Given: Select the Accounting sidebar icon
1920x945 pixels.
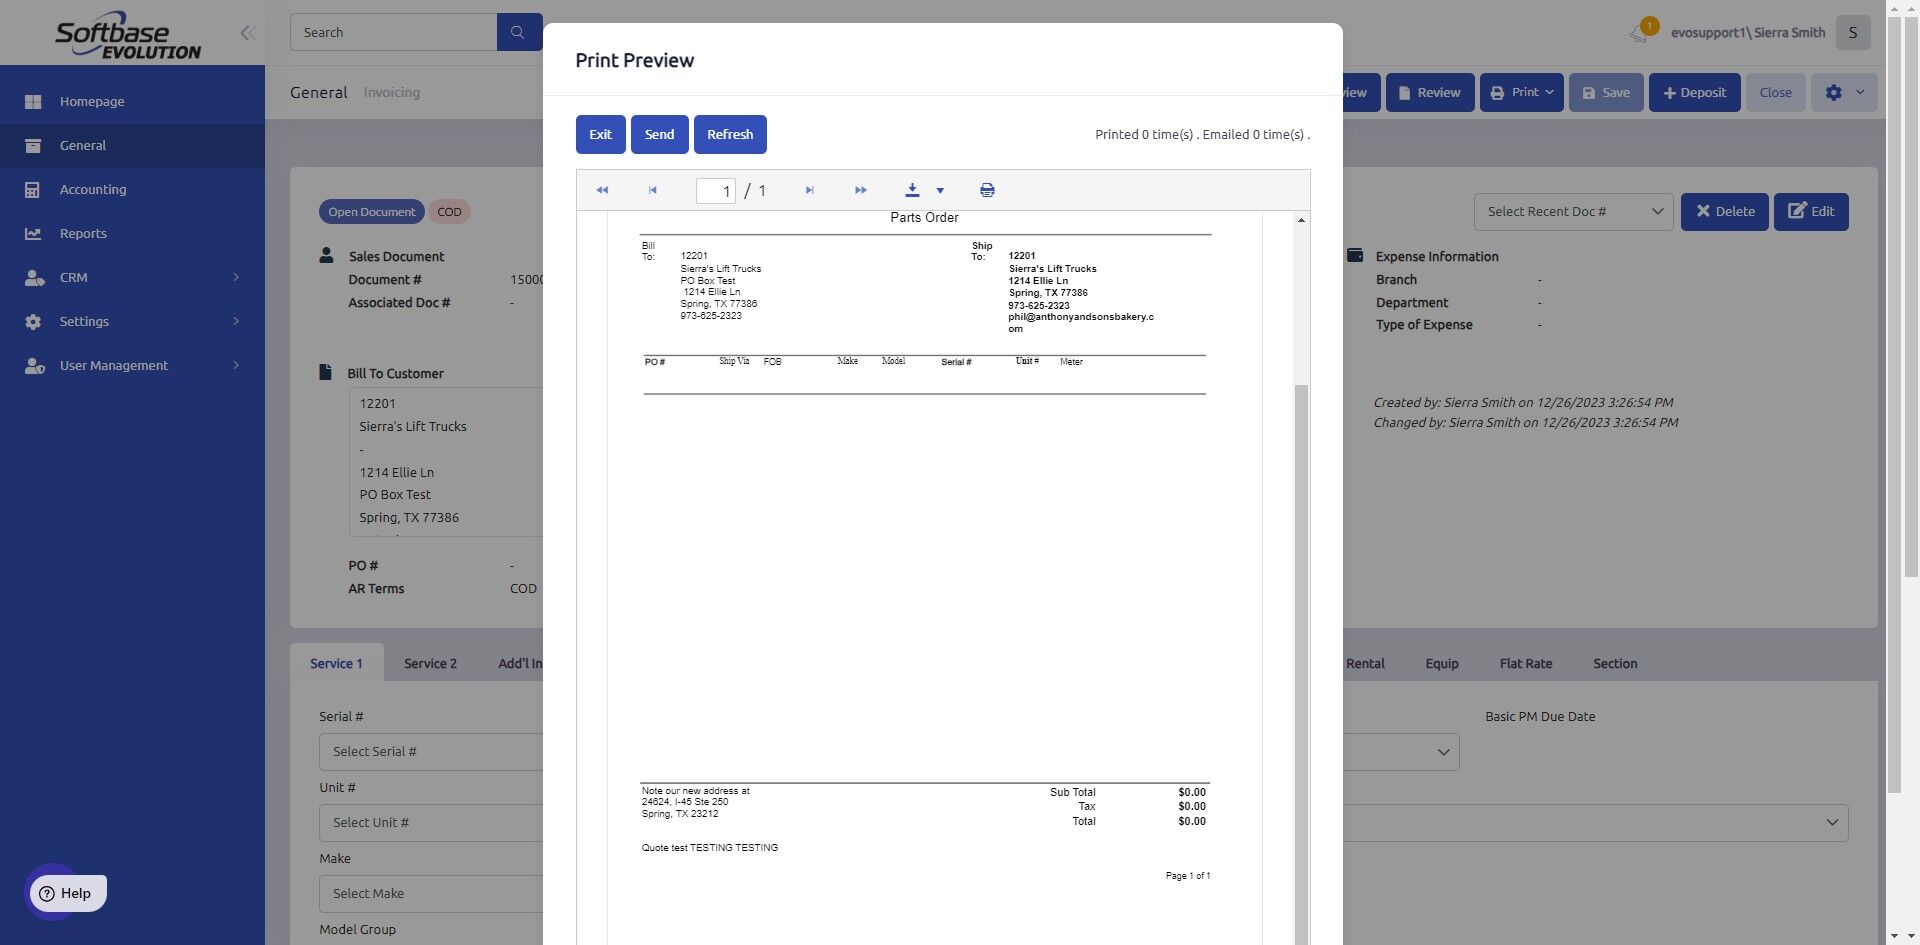Looking at the screenshot, I should coord(33,189).
